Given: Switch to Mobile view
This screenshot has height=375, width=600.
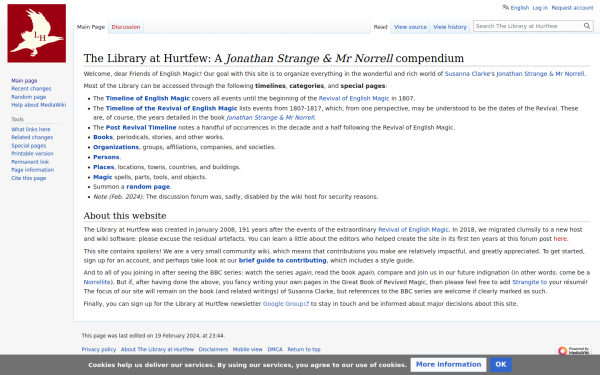Looking at the screenshot, I should point(247,349).
